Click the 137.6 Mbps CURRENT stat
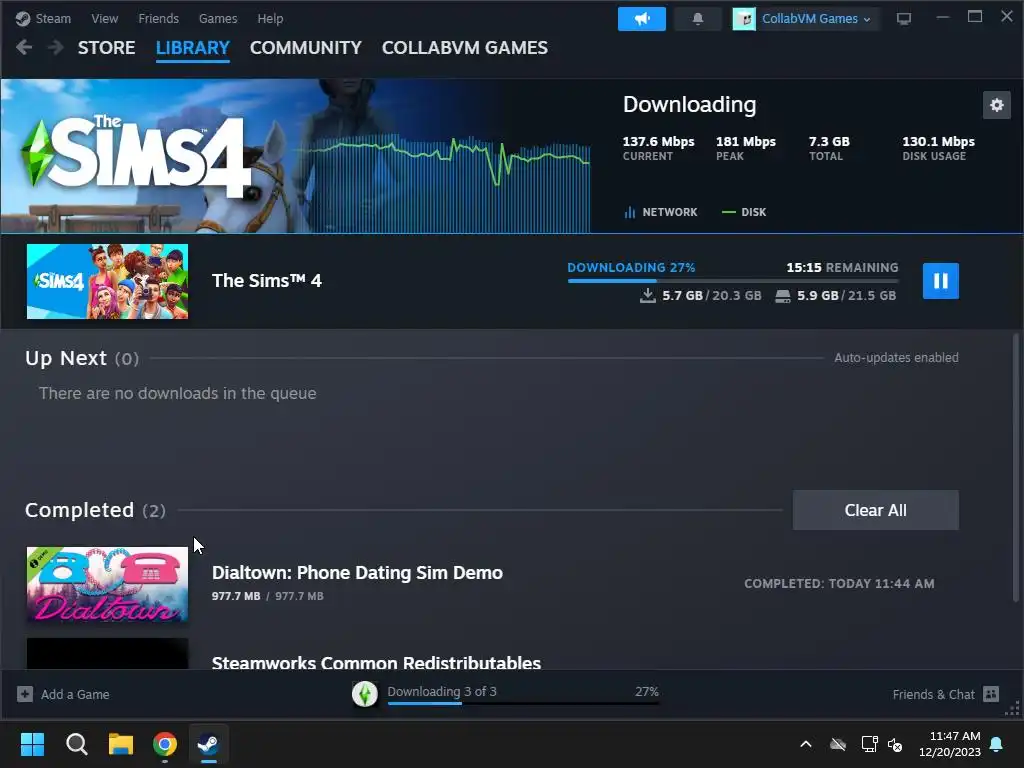 (658, 148)
